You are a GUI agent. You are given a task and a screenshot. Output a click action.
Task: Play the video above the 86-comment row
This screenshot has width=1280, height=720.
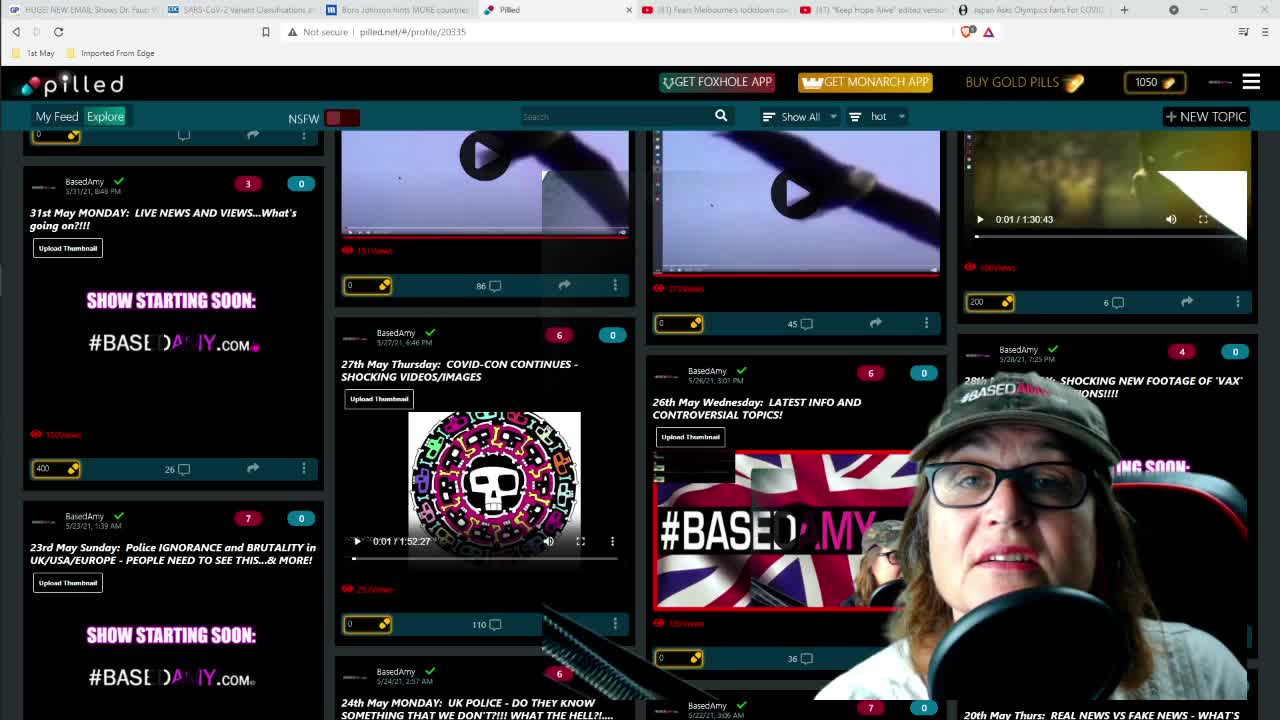coord(485,157)
